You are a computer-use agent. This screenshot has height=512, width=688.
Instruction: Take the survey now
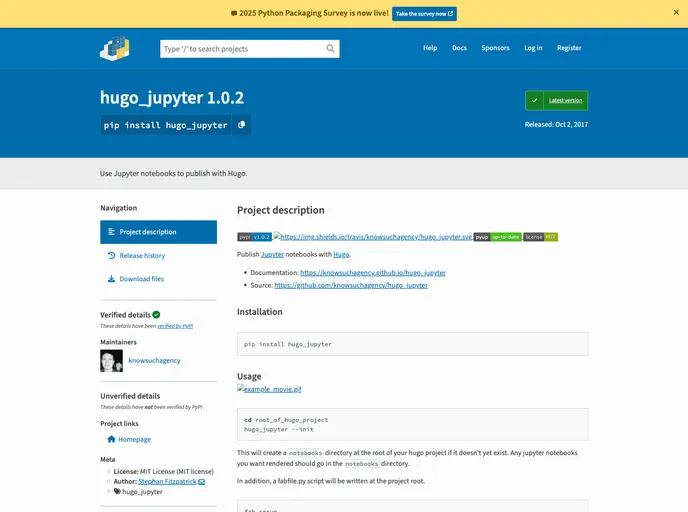(424, 14)
